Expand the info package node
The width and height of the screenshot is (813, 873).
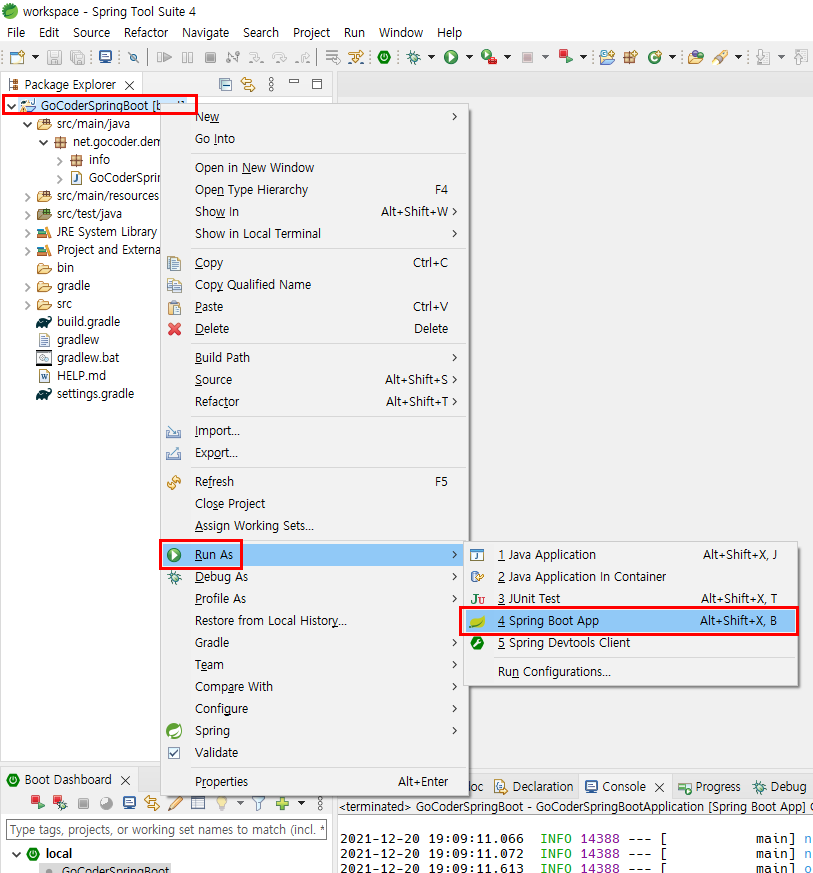60,161
